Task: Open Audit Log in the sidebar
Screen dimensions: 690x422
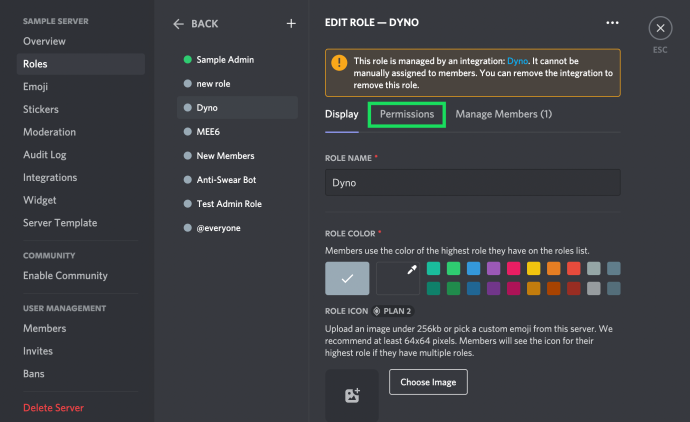Action: click(44, 155)
